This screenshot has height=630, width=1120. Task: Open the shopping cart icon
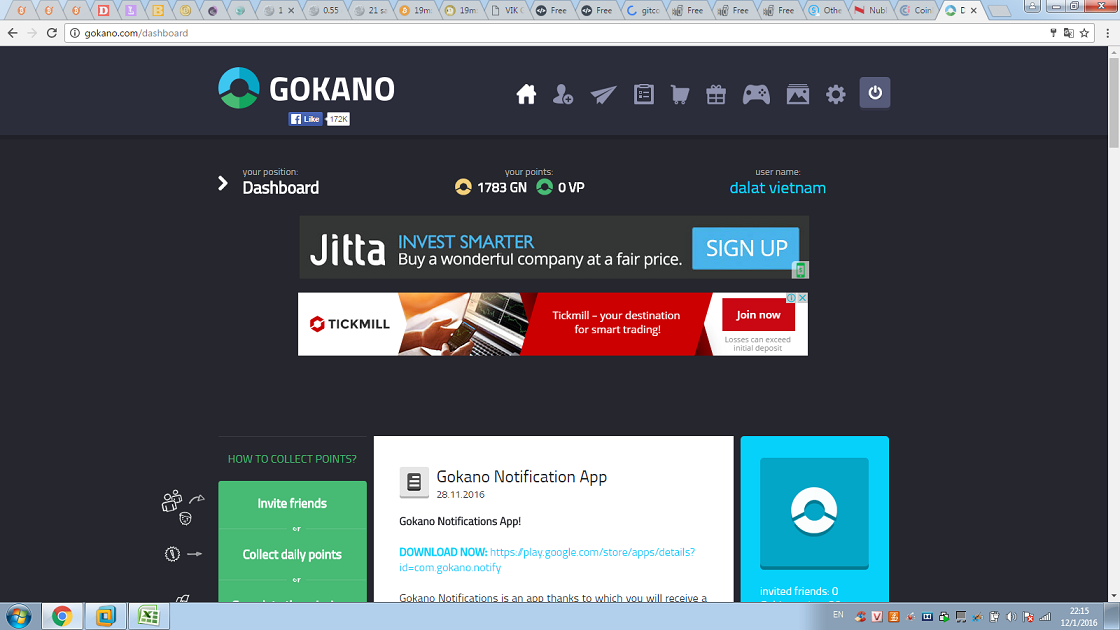[x=680, y=94]
